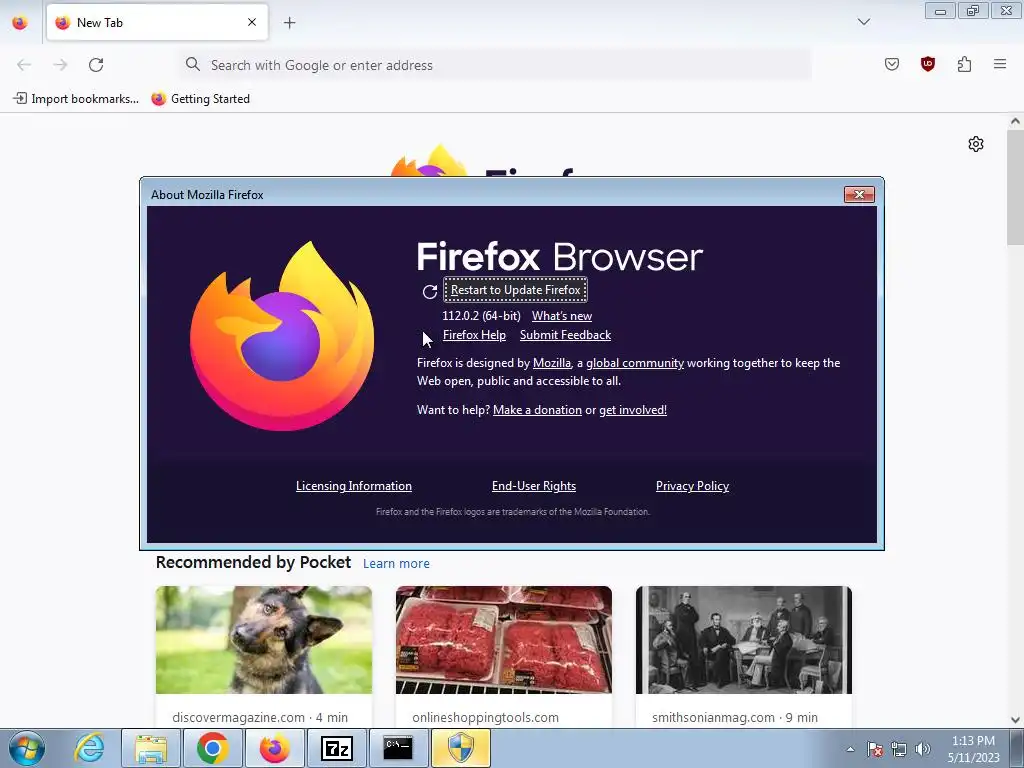Click the update refresh icon beside Restart

coord(429,292)
